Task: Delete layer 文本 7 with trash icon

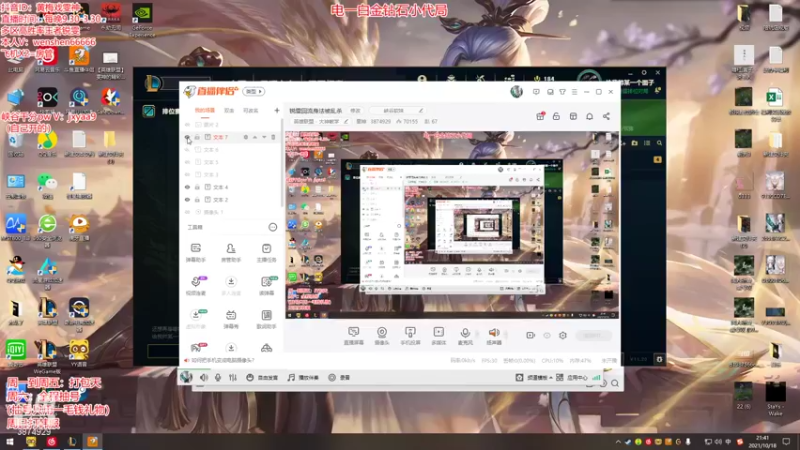Action: click(x=273, y=137)
